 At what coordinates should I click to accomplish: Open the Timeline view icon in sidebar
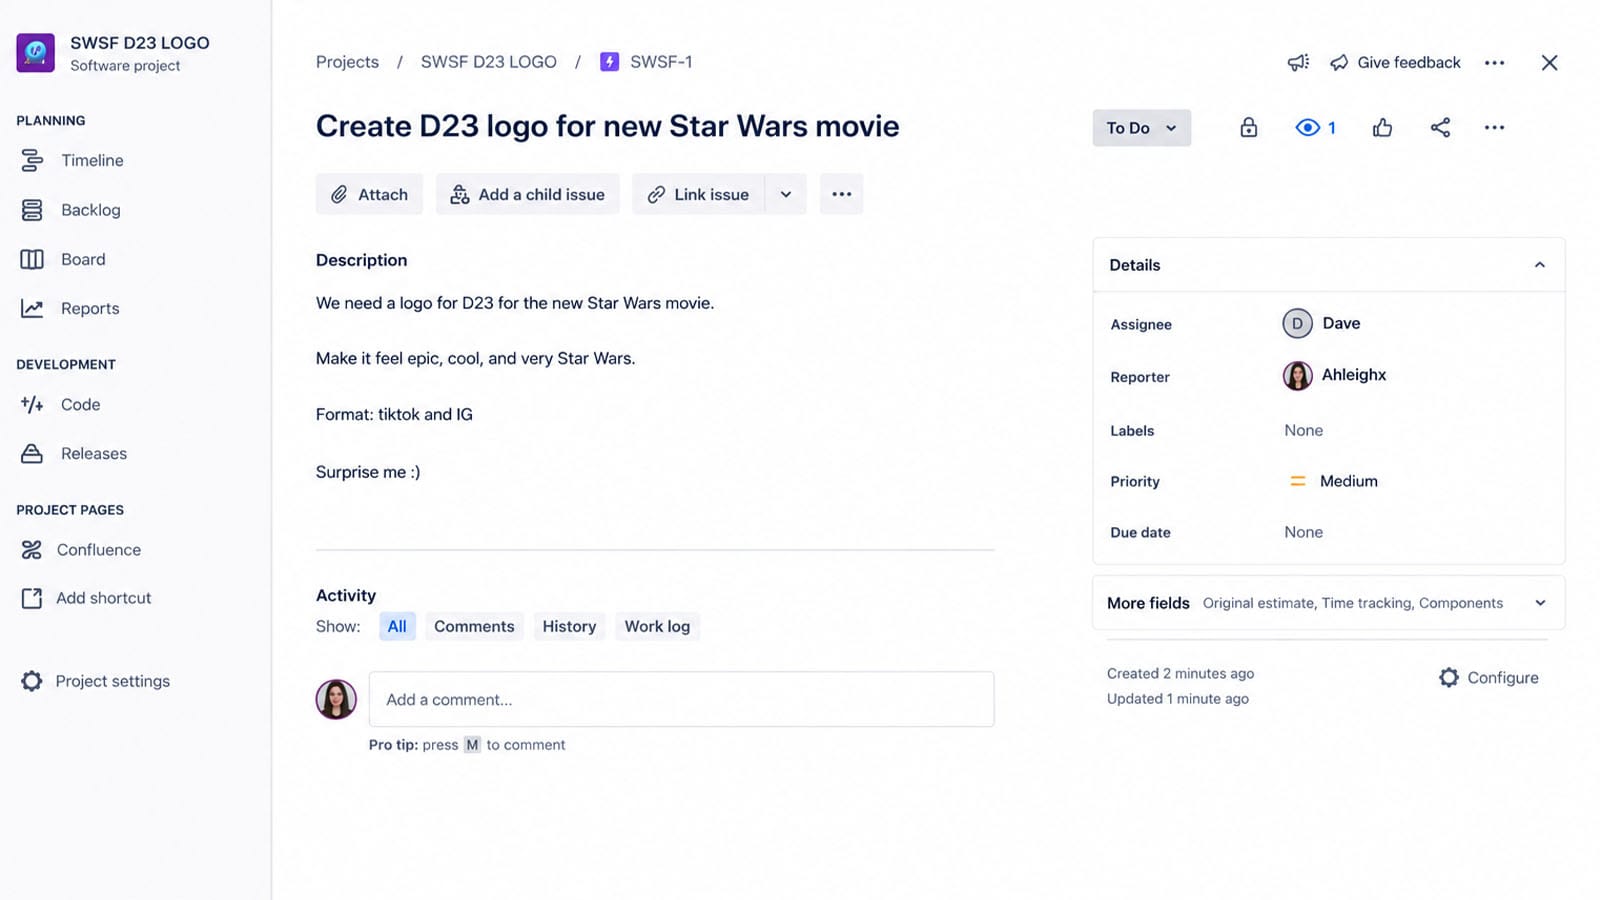coord(32,160)
